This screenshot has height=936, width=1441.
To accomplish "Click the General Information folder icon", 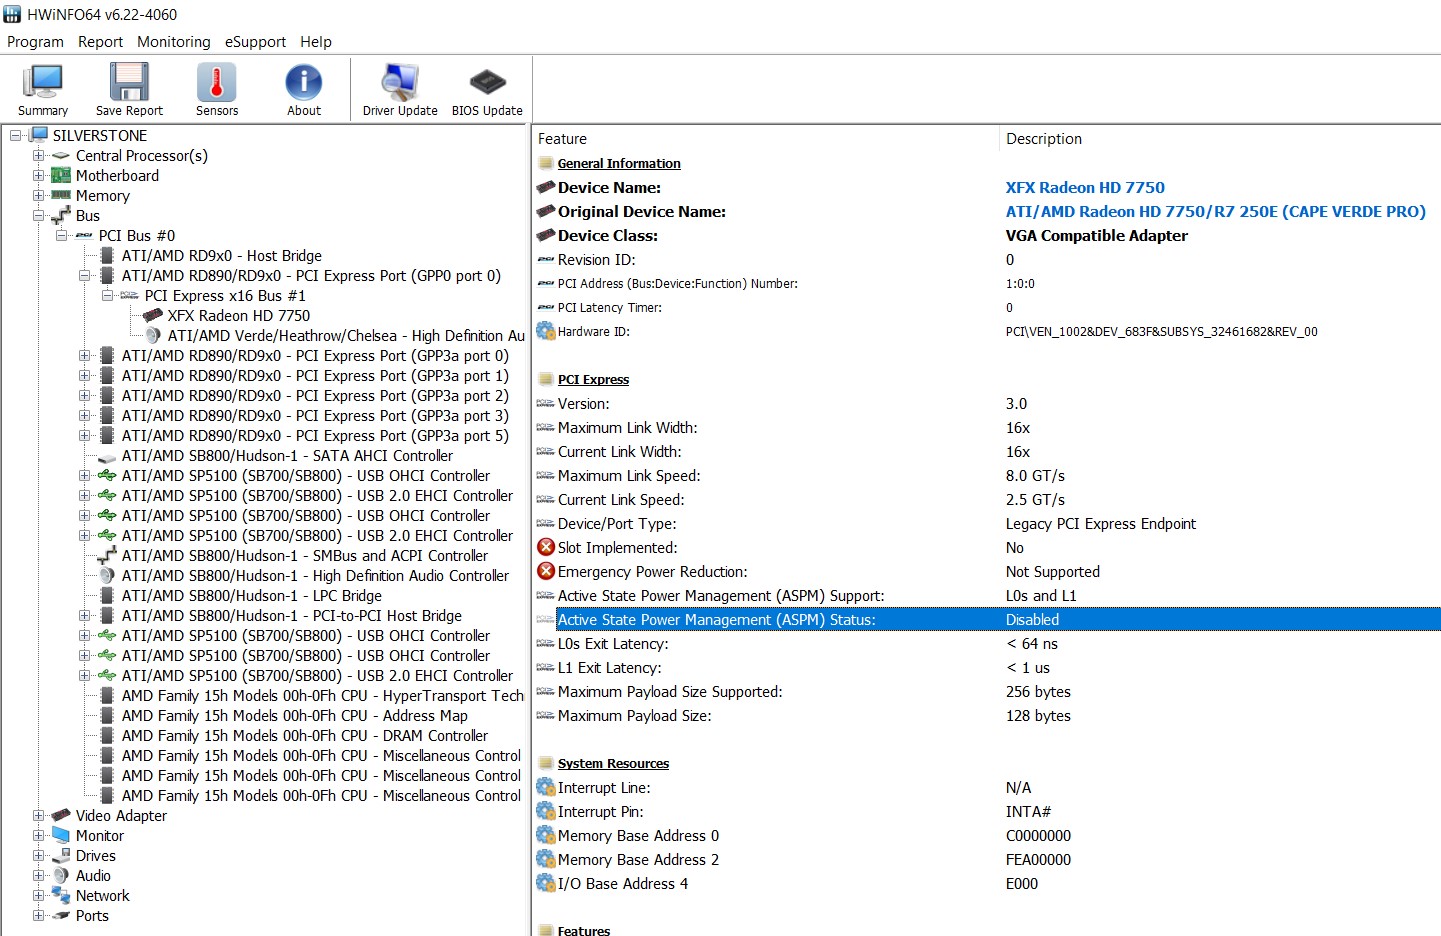I will click(546, 163).
